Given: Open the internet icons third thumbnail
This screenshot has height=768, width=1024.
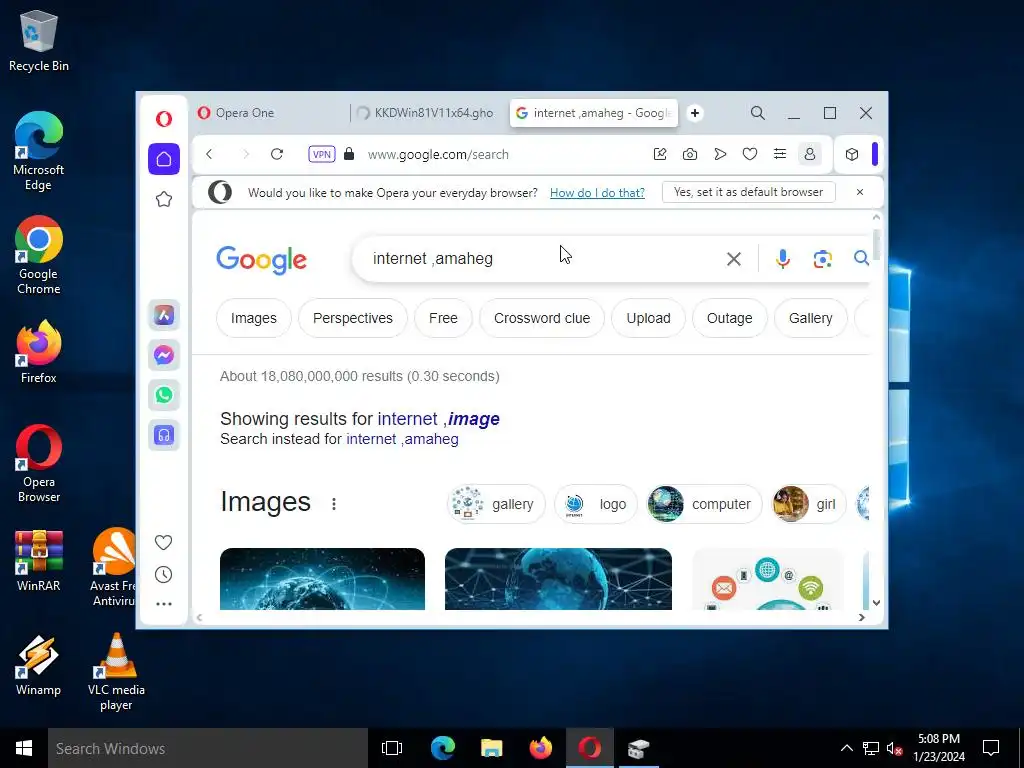Looking at the screenshot, I should point(768,579).
